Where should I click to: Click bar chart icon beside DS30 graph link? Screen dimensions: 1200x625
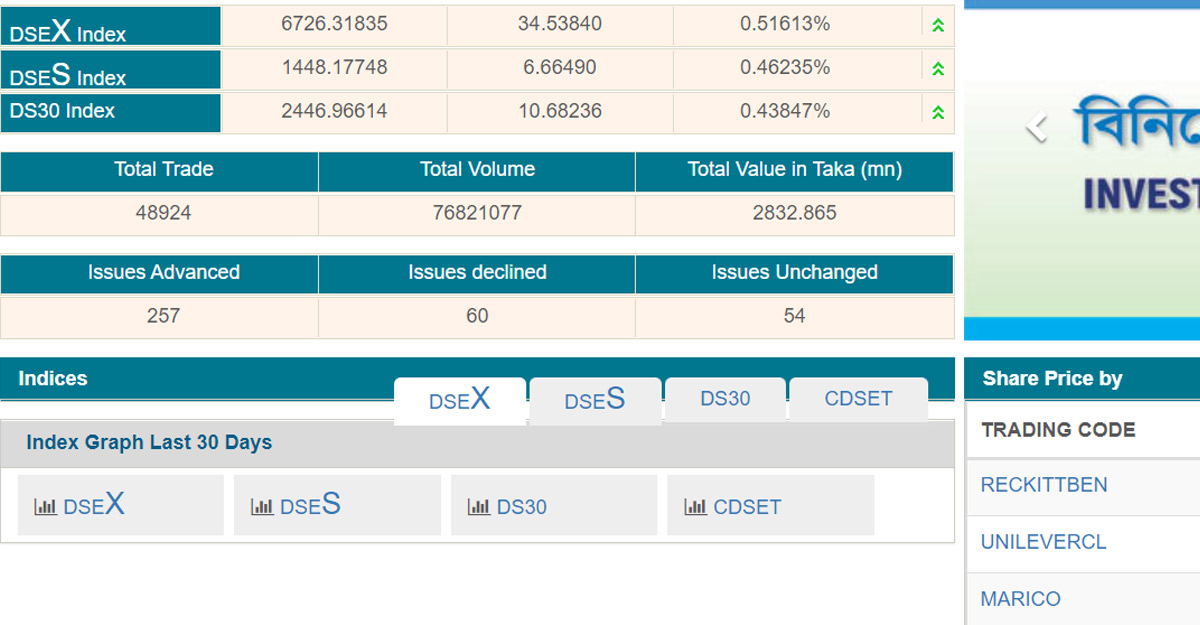(x=479, y=507)
